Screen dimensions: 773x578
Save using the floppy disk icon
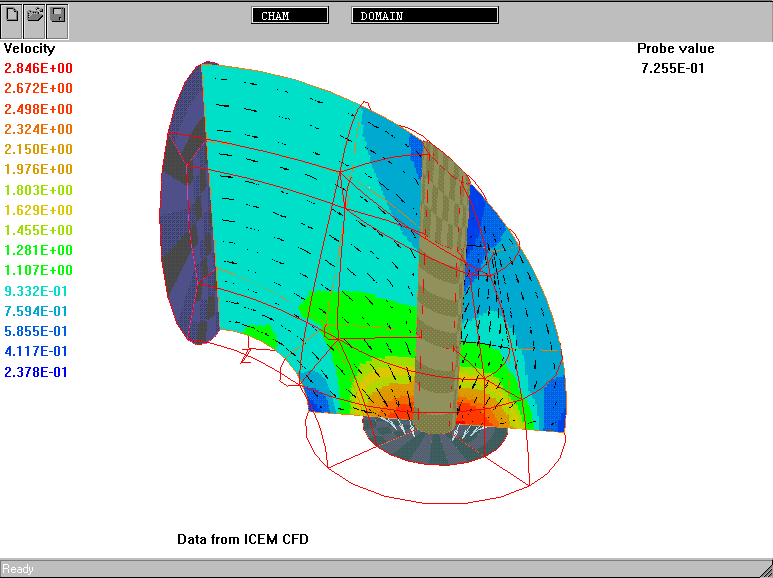[58, 16]
